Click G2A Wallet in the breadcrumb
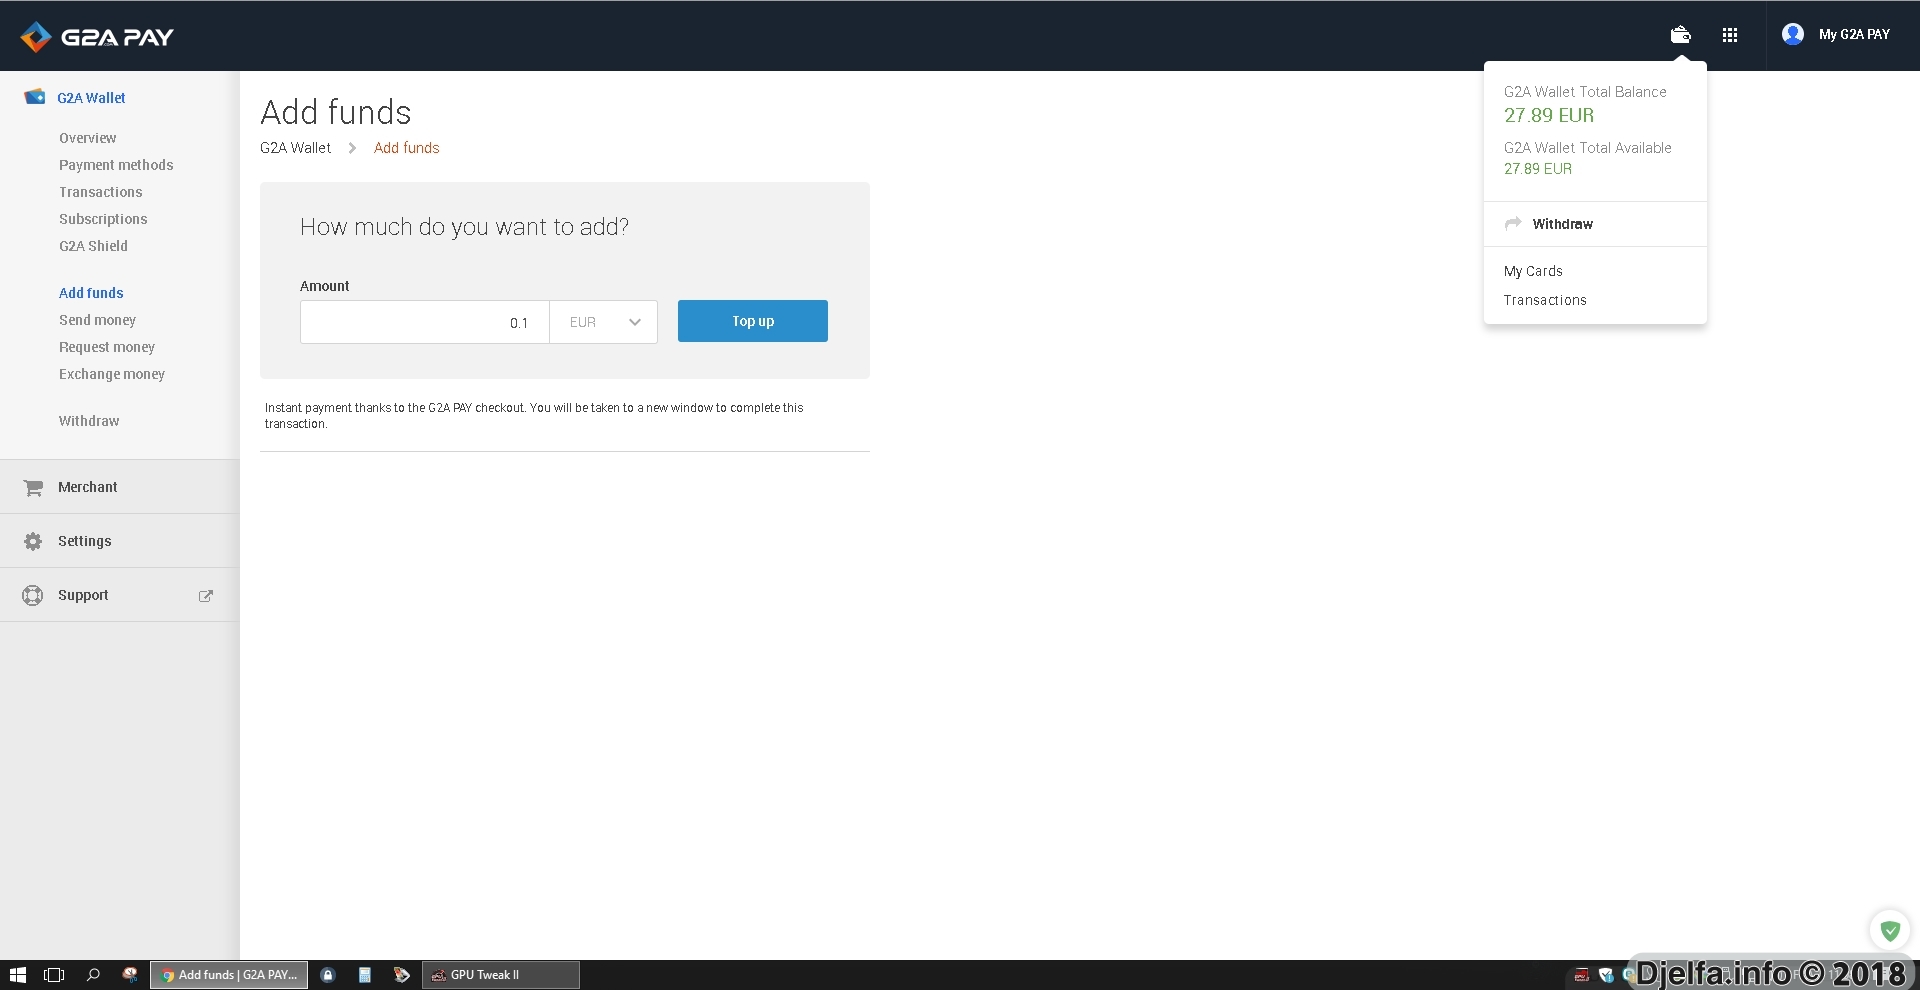 click(x=295, y=148)
